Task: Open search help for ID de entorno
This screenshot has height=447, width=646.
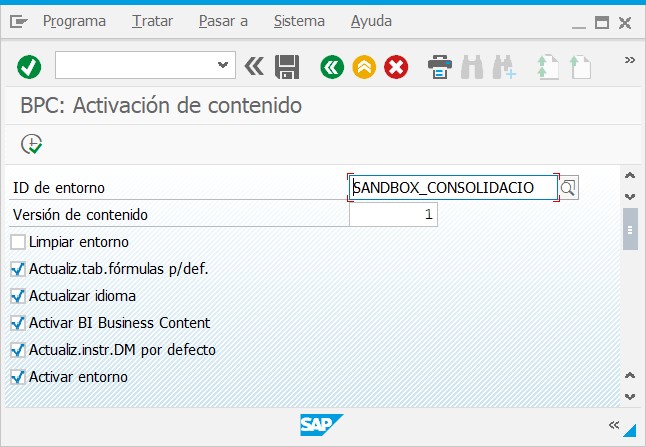Action: coord(569,187)
